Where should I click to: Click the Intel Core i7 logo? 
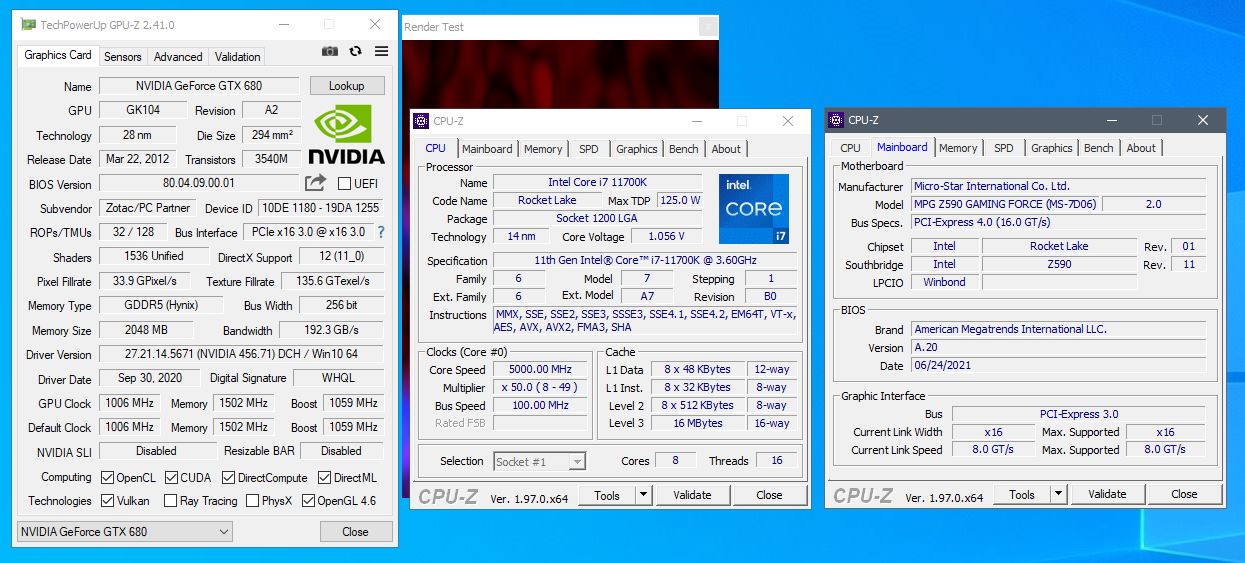[x=754, y=209]
